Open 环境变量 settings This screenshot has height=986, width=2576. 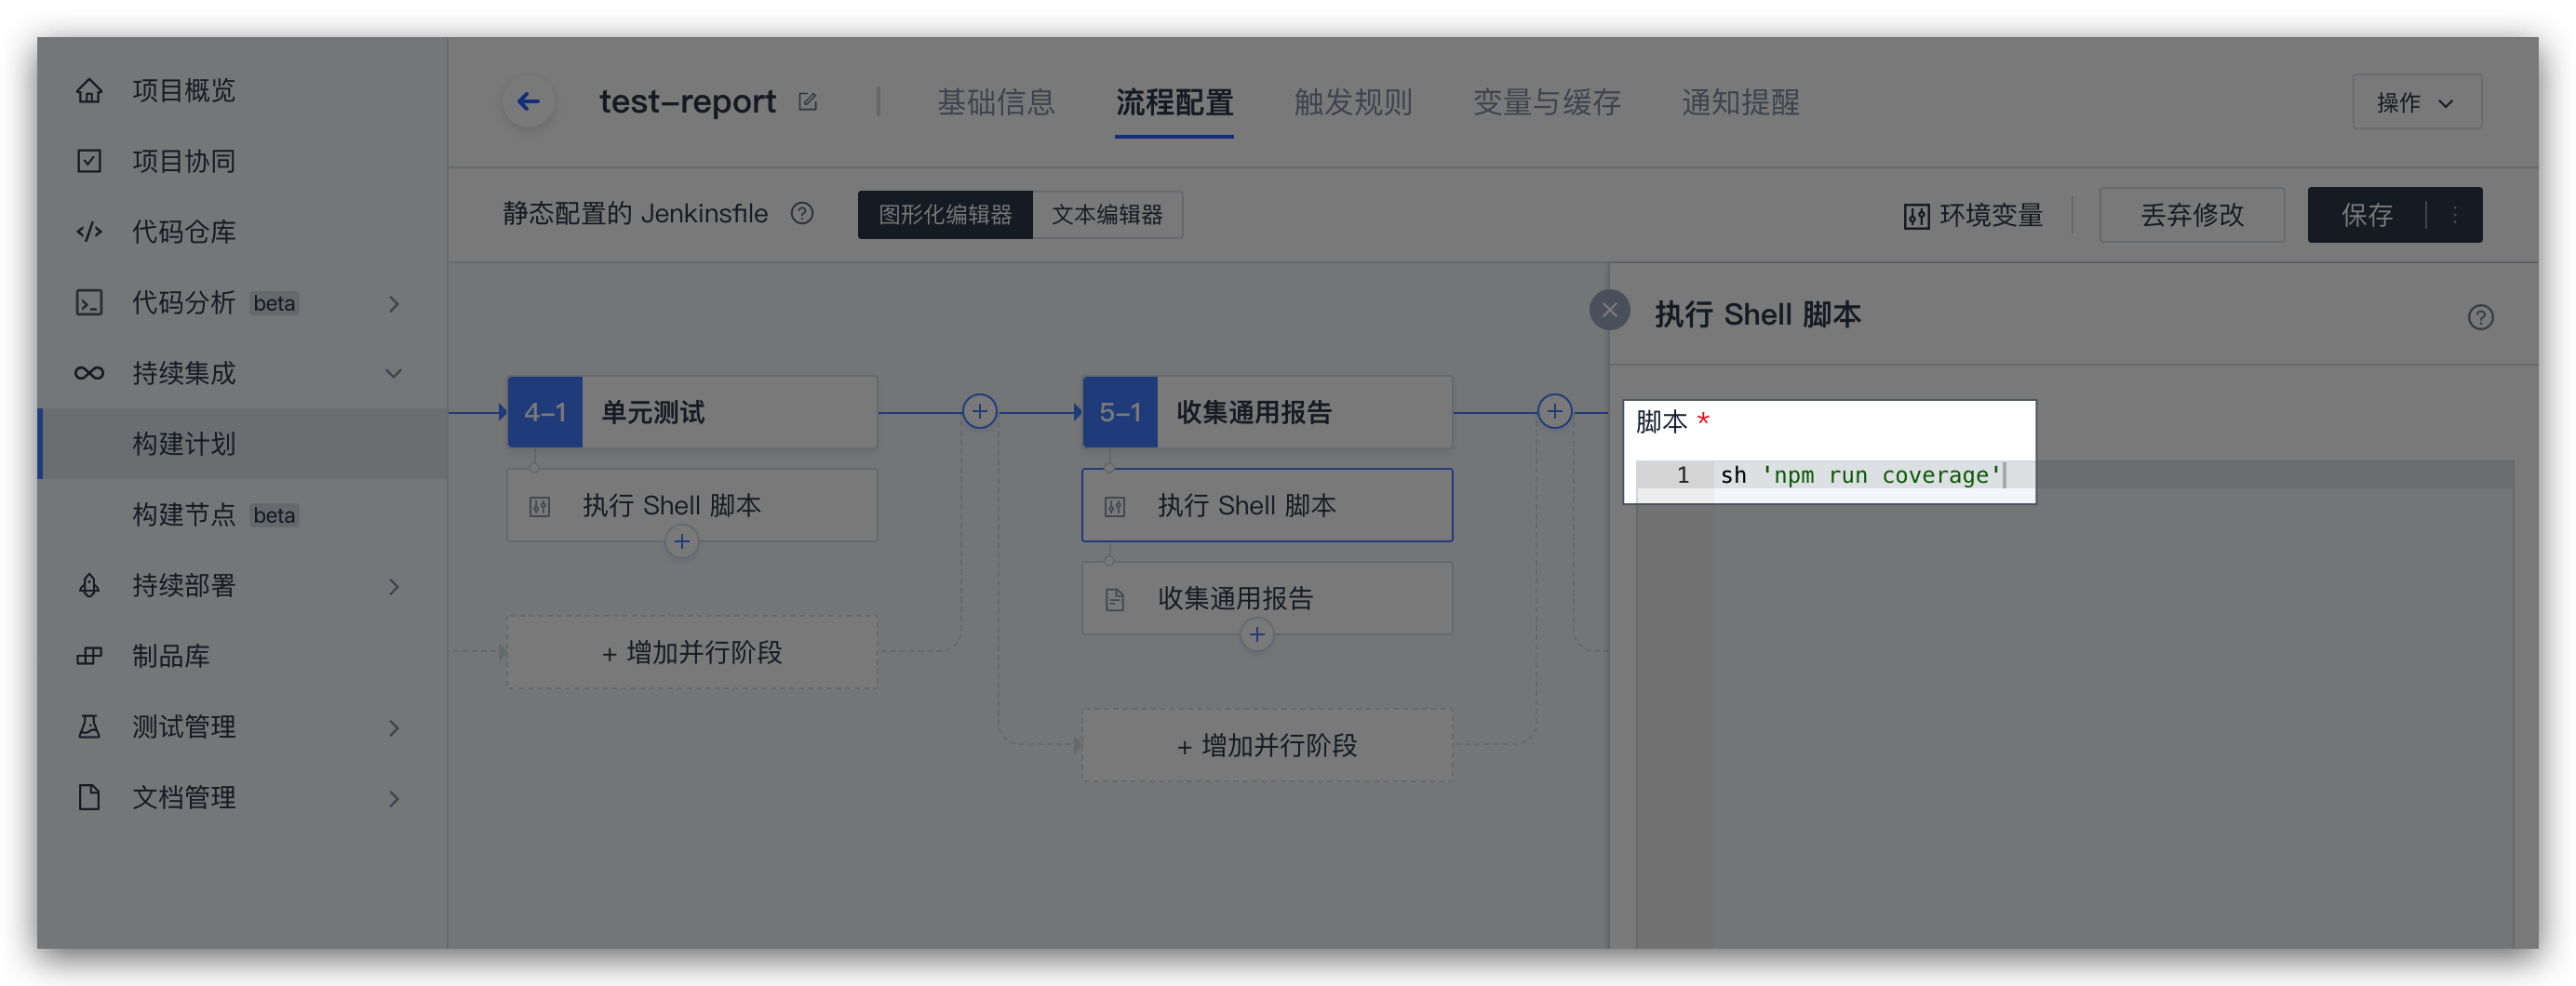[1972, 215]
